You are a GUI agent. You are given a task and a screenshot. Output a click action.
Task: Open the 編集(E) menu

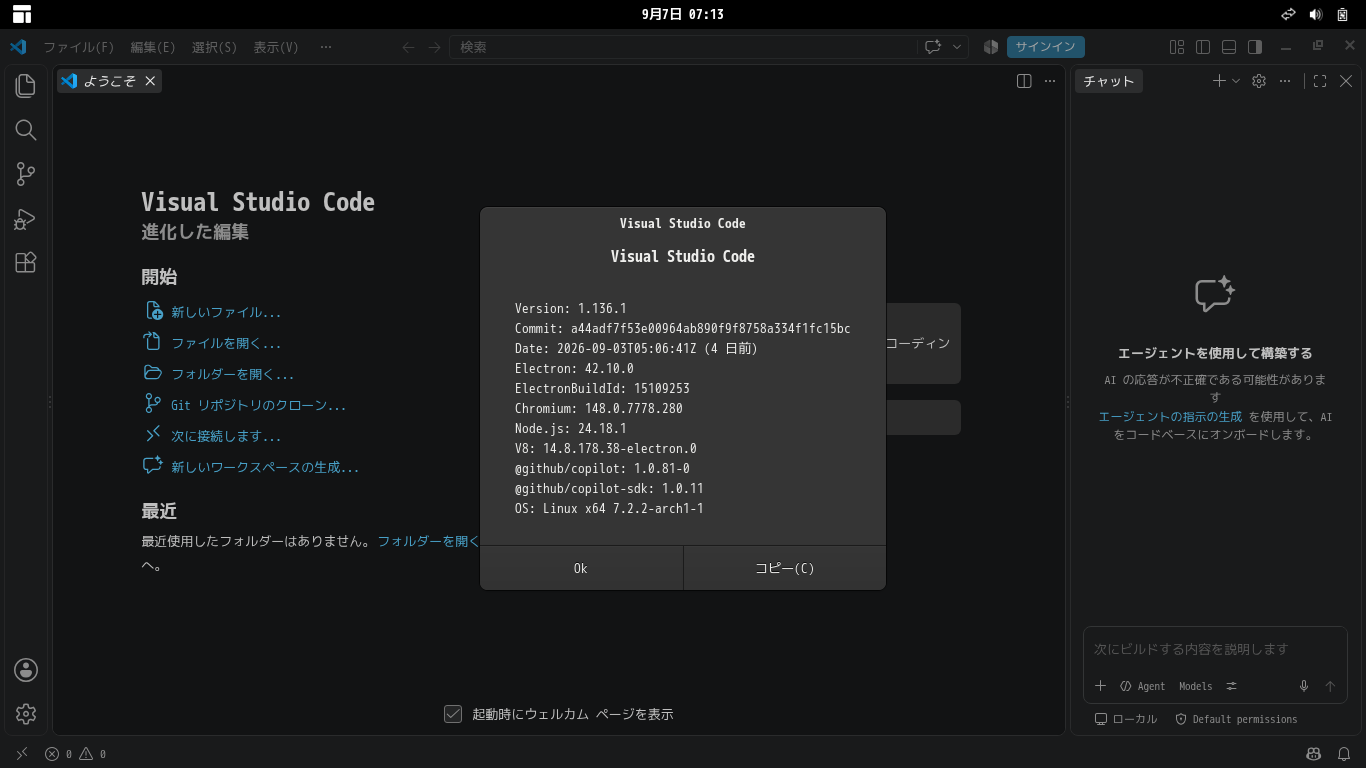point(153,47)
